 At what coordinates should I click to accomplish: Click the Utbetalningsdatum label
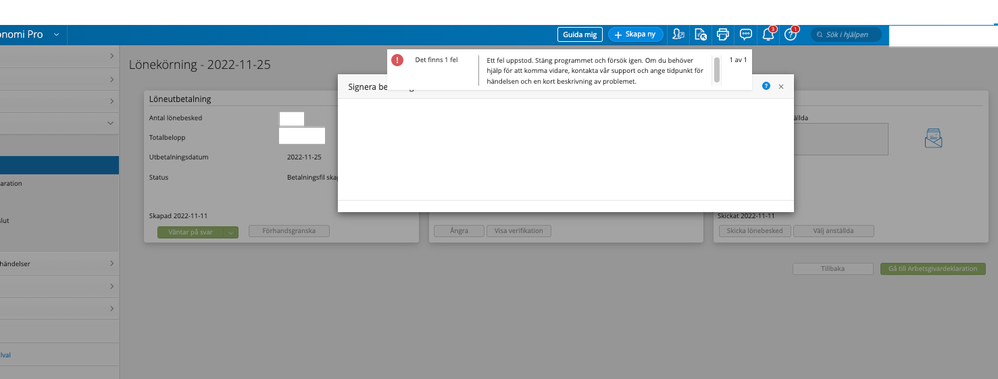[x=179, y=157]
